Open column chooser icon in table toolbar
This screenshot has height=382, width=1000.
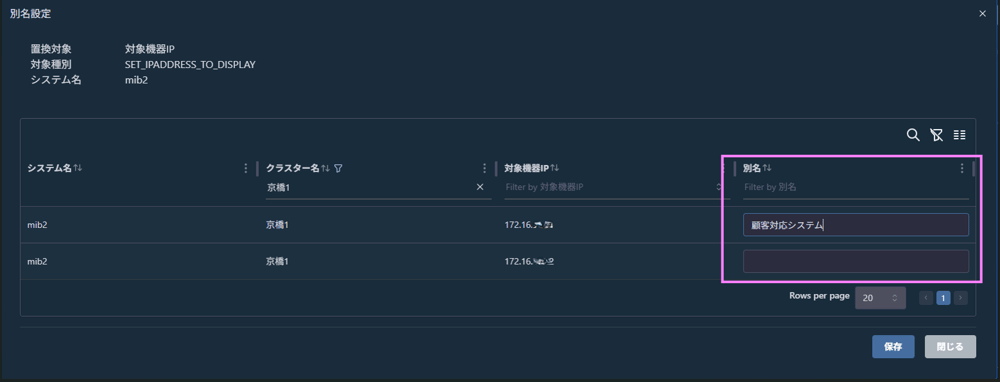[x=959, y=135]
